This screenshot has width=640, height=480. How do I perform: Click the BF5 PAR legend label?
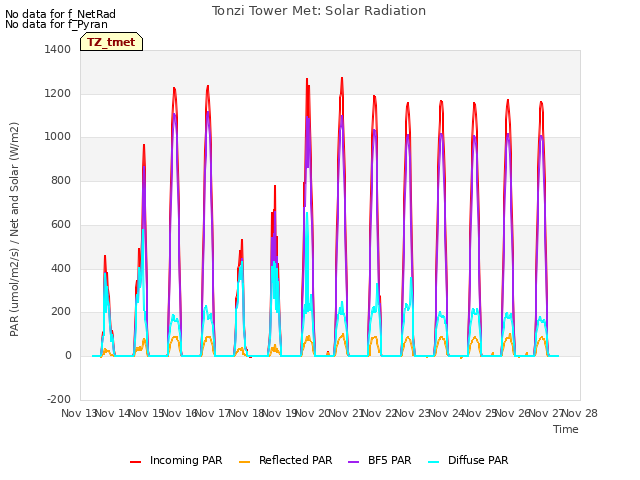389,460
